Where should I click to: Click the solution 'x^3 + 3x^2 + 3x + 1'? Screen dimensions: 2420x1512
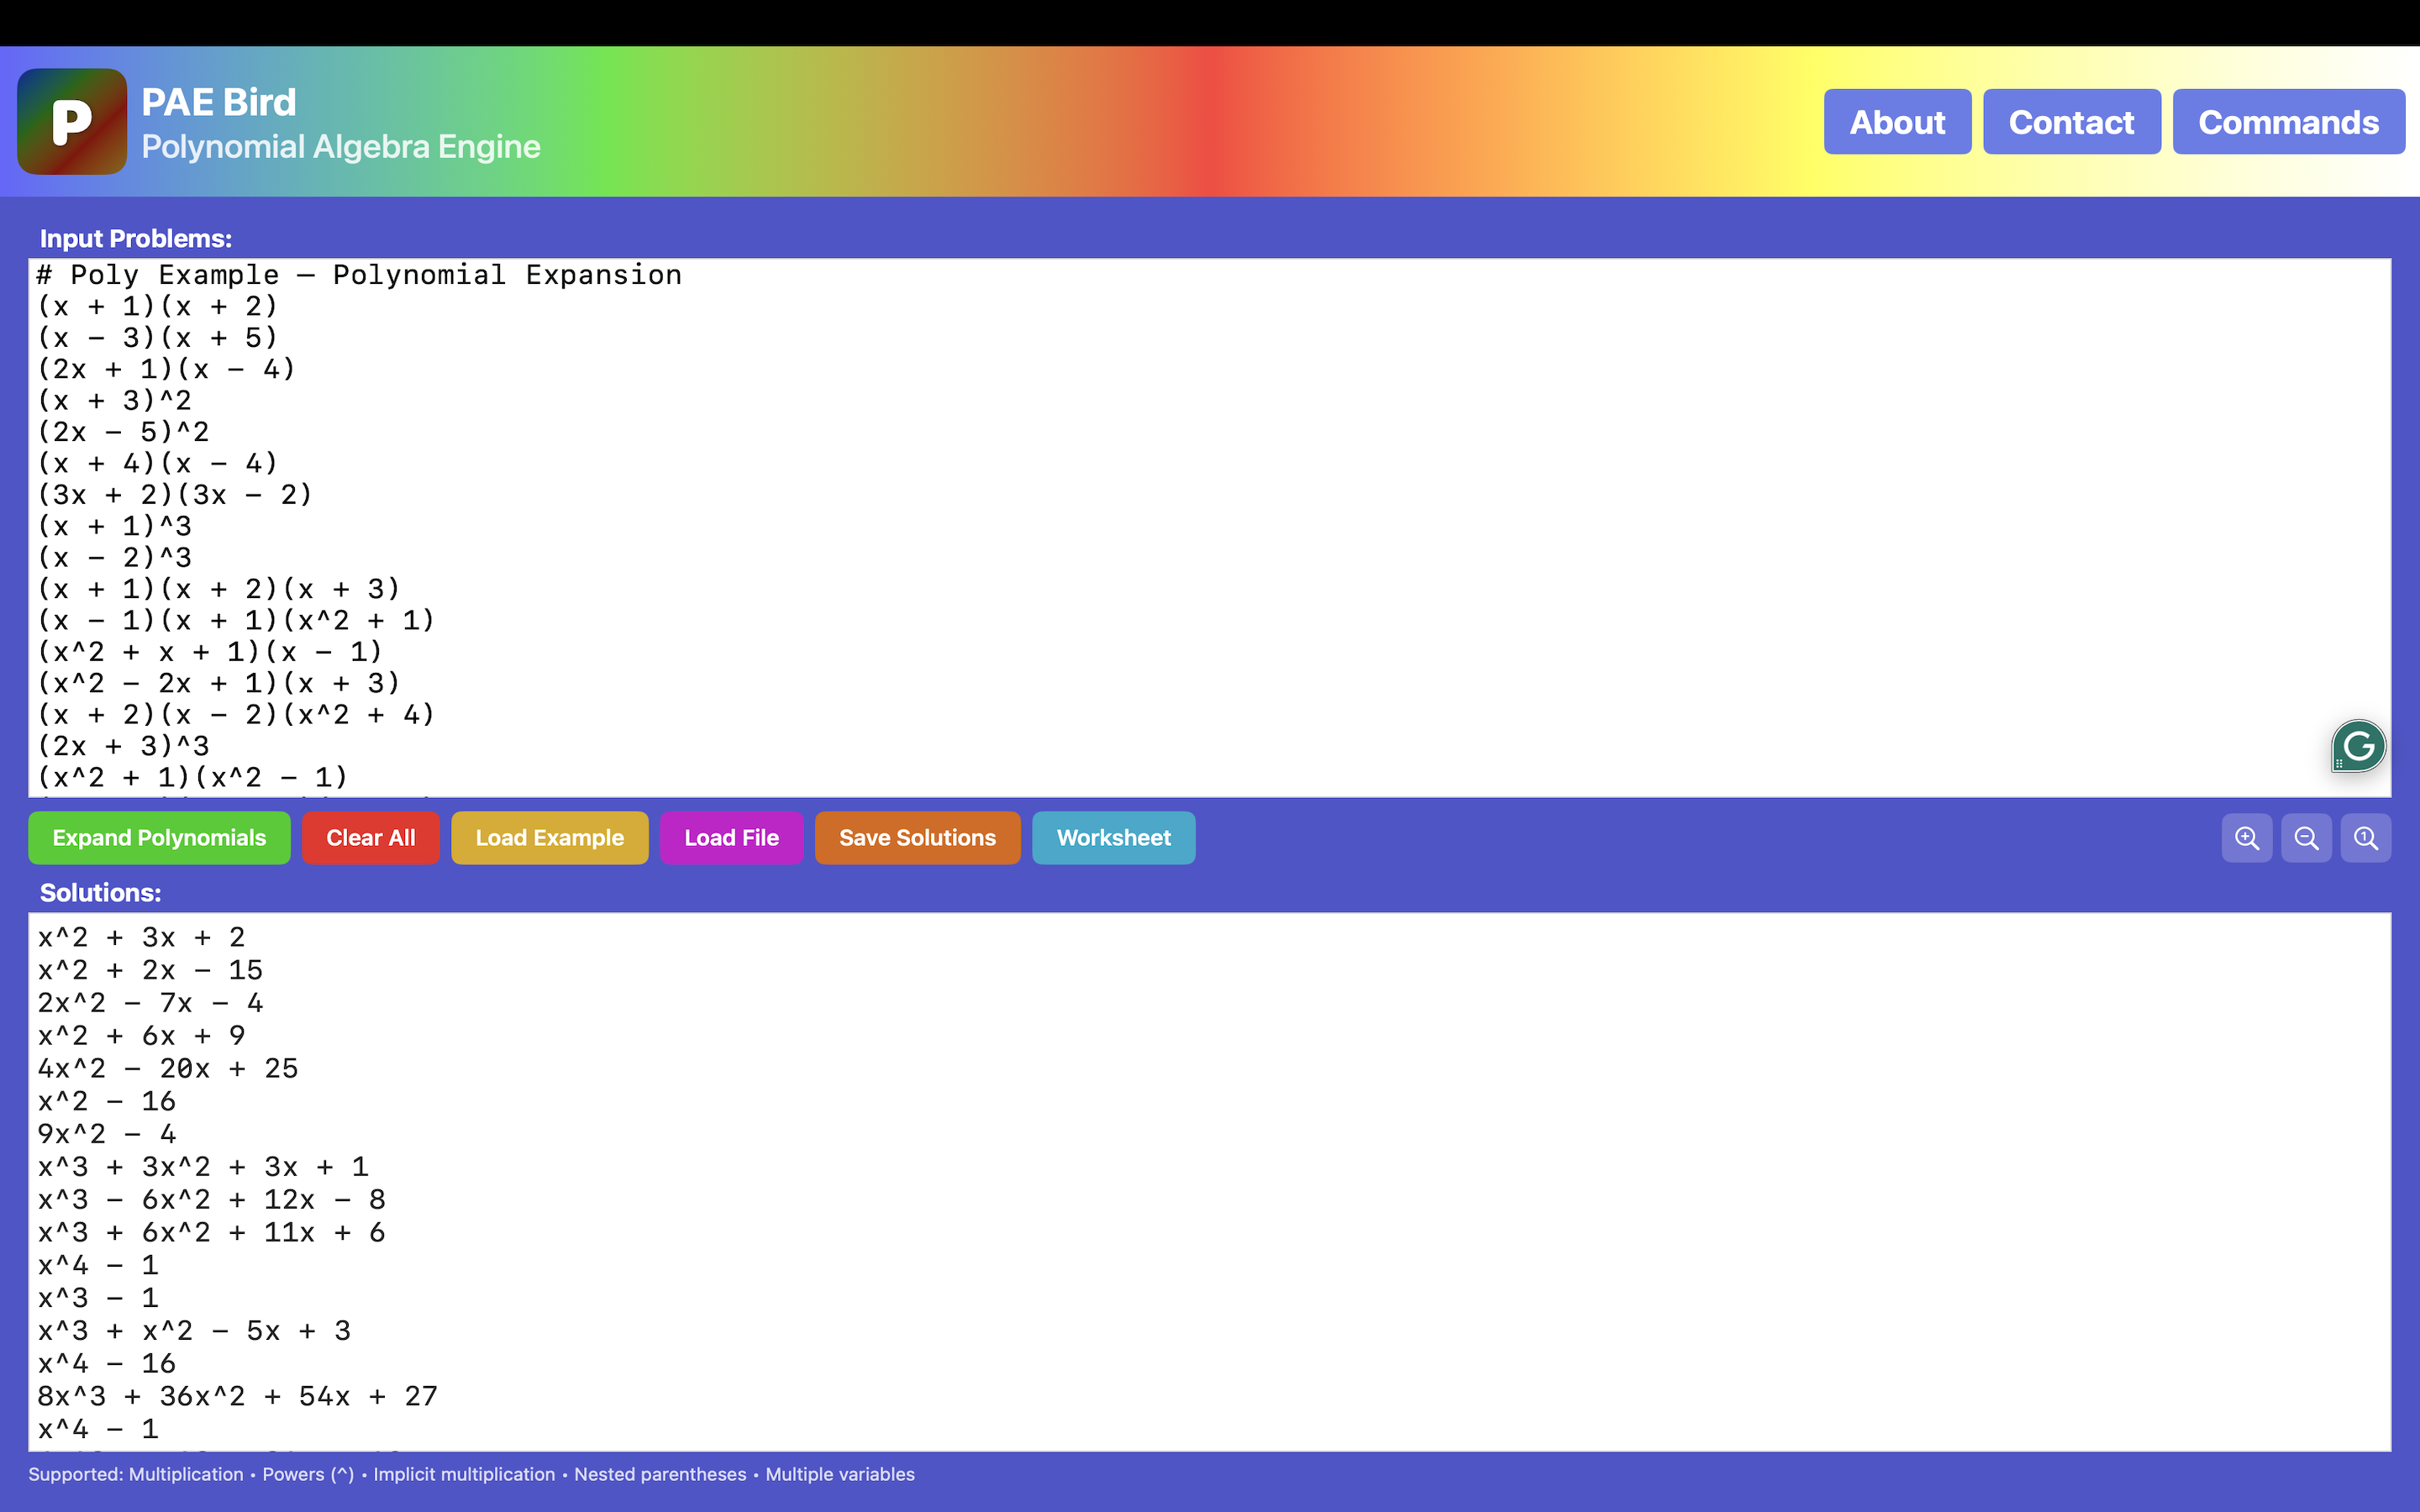click(x=203, y=1167)
